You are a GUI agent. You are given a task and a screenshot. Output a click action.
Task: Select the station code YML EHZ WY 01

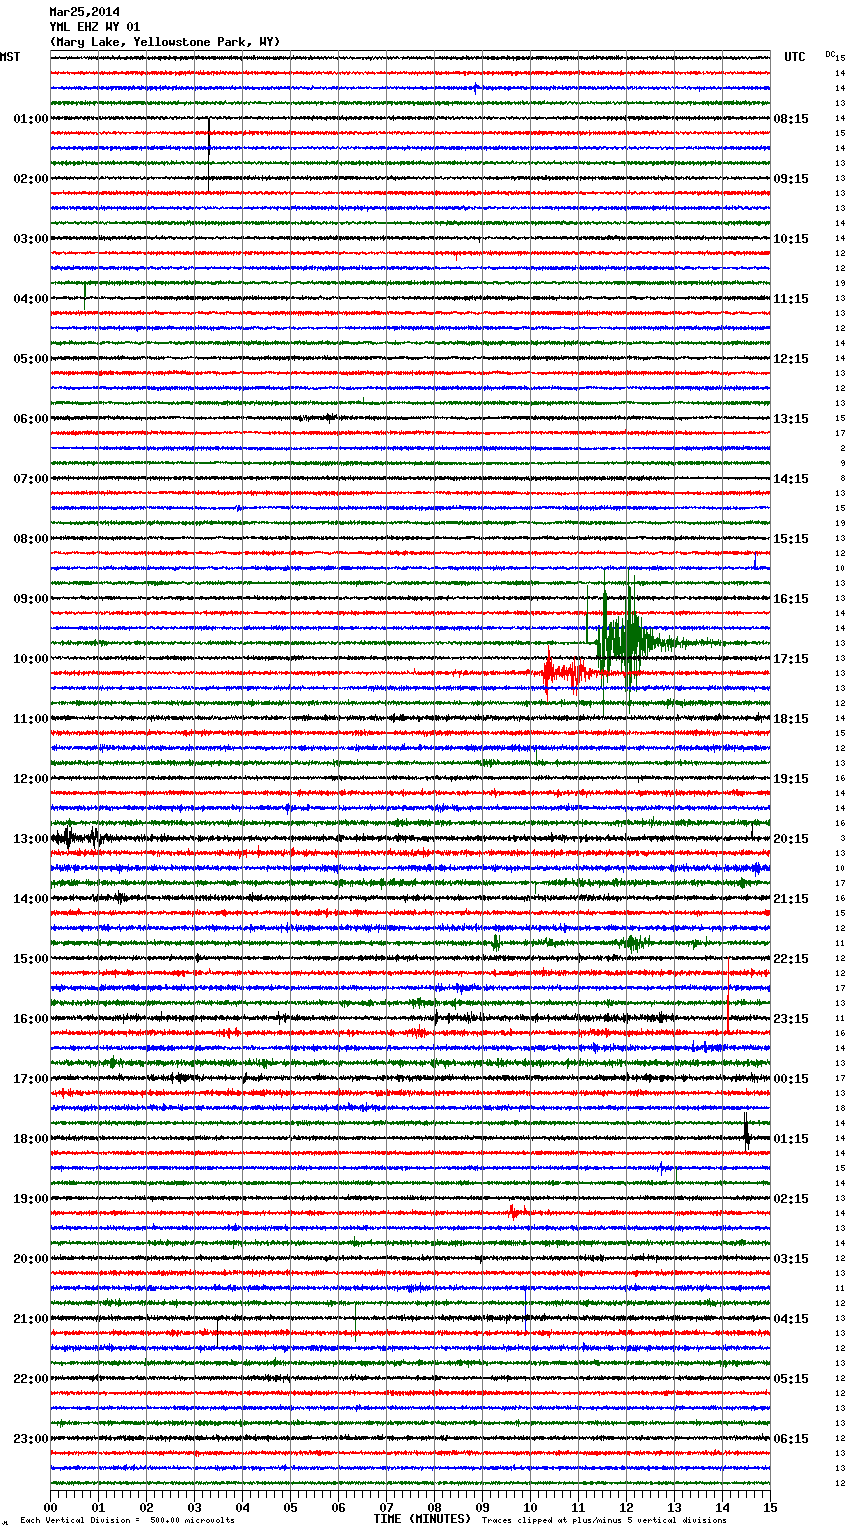pyautogui.click(x=95, y=27)
